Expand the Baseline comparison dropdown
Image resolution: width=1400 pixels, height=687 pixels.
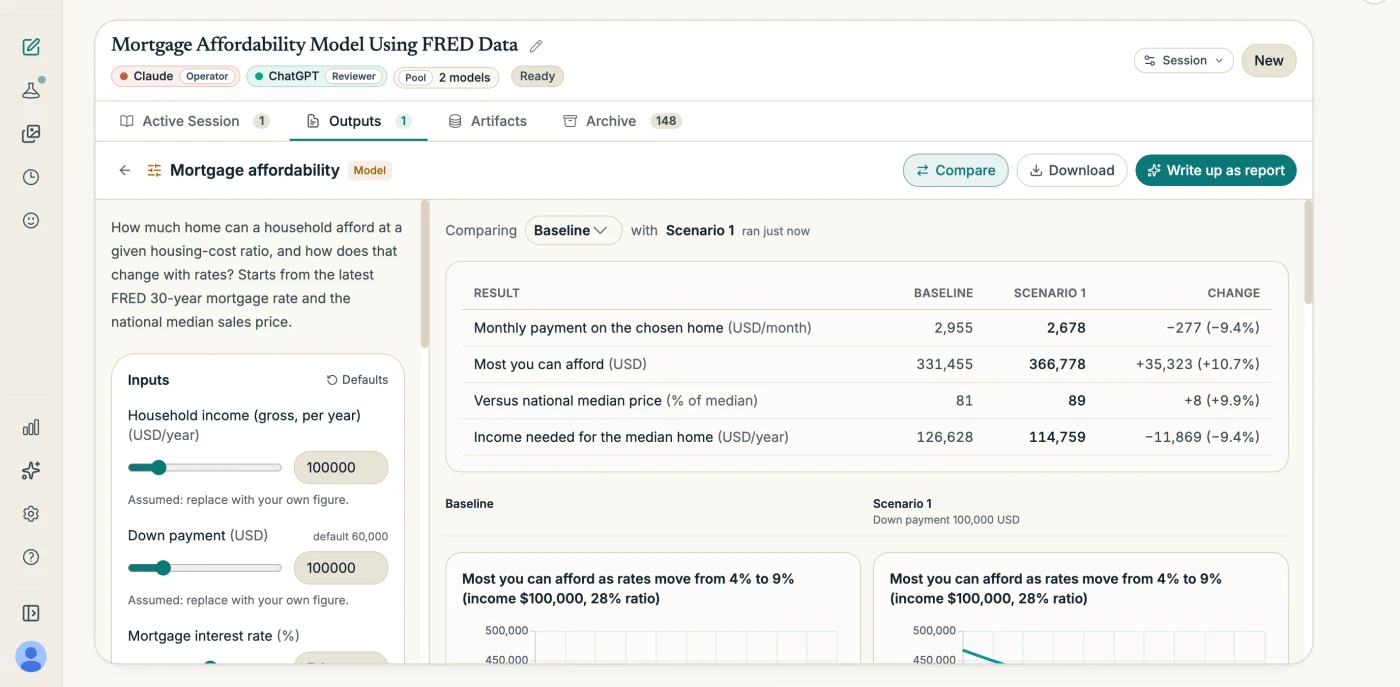573,230
